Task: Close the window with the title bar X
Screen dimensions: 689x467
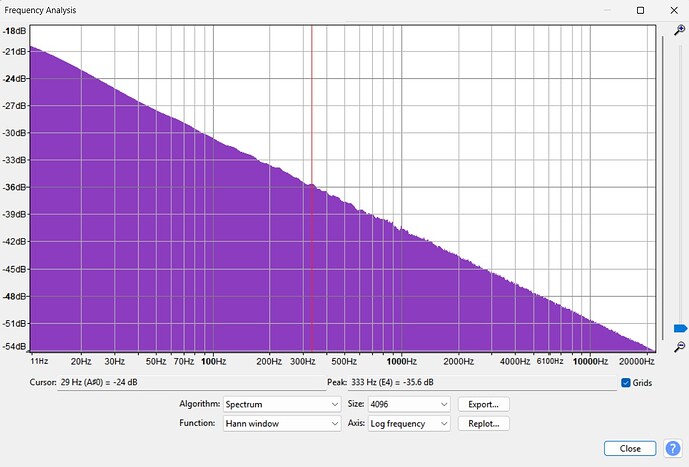Action: point(673,10)
